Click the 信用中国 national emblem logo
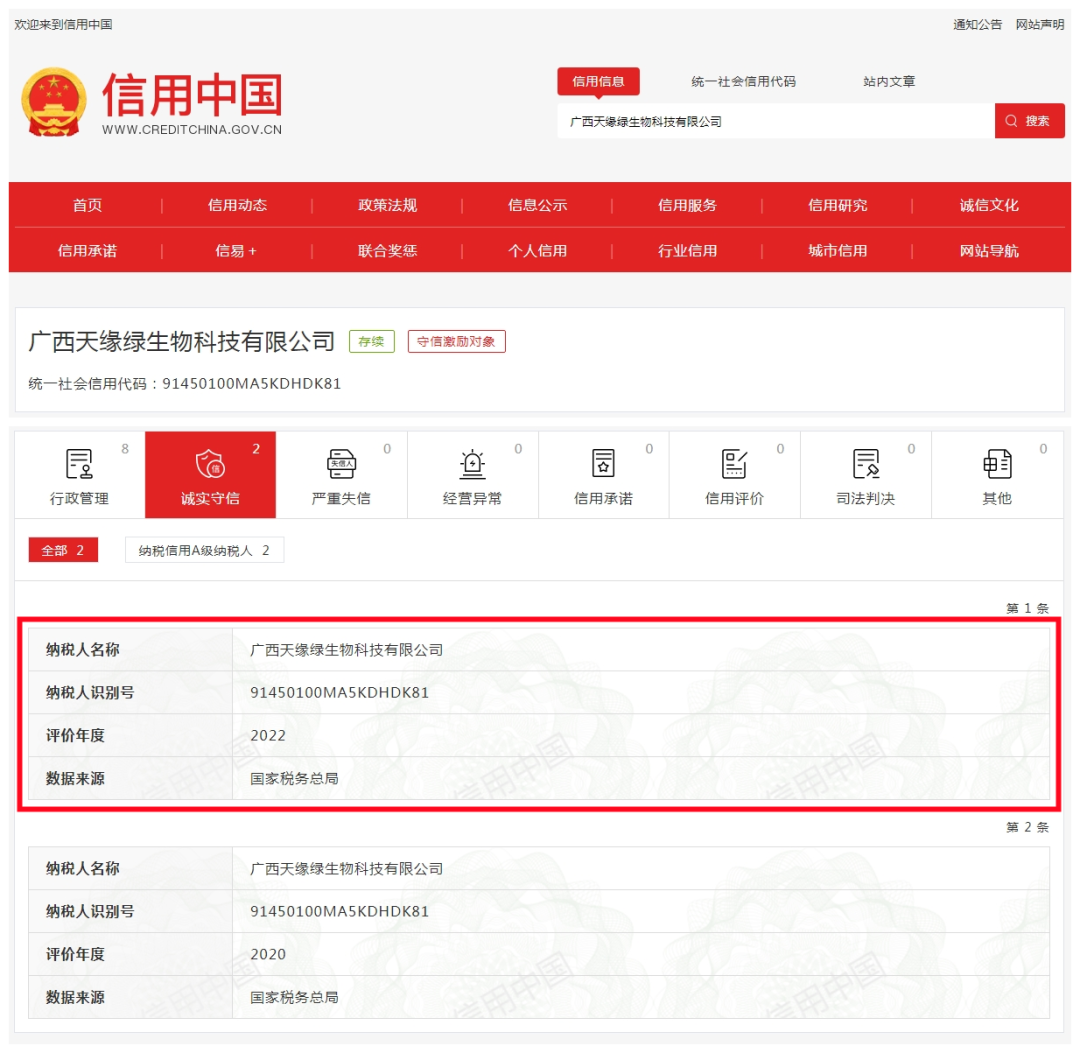Image resolution: width=1080 pixels, height=1053 pixels. click(x=54, y=102)
